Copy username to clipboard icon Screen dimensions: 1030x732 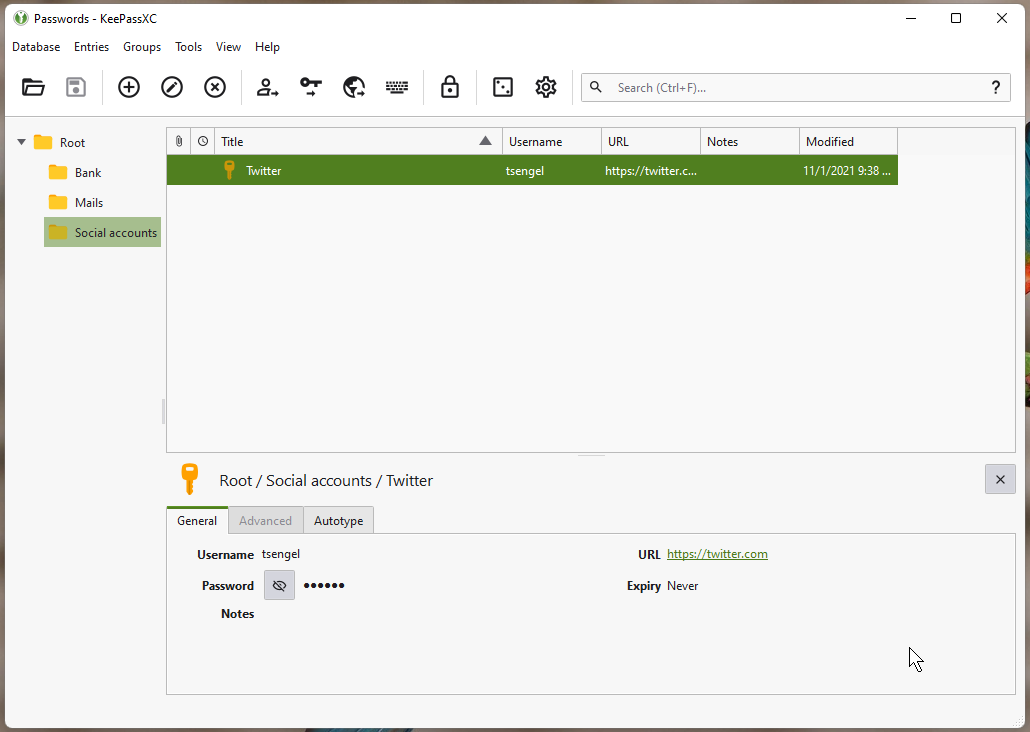tap(267, 87)
